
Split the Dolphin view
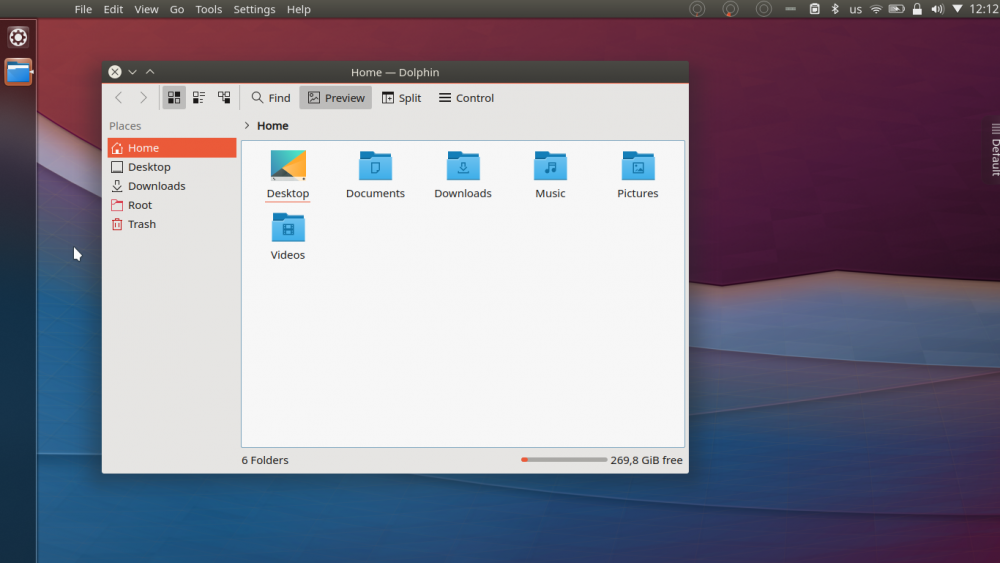[x=402, y=98]
